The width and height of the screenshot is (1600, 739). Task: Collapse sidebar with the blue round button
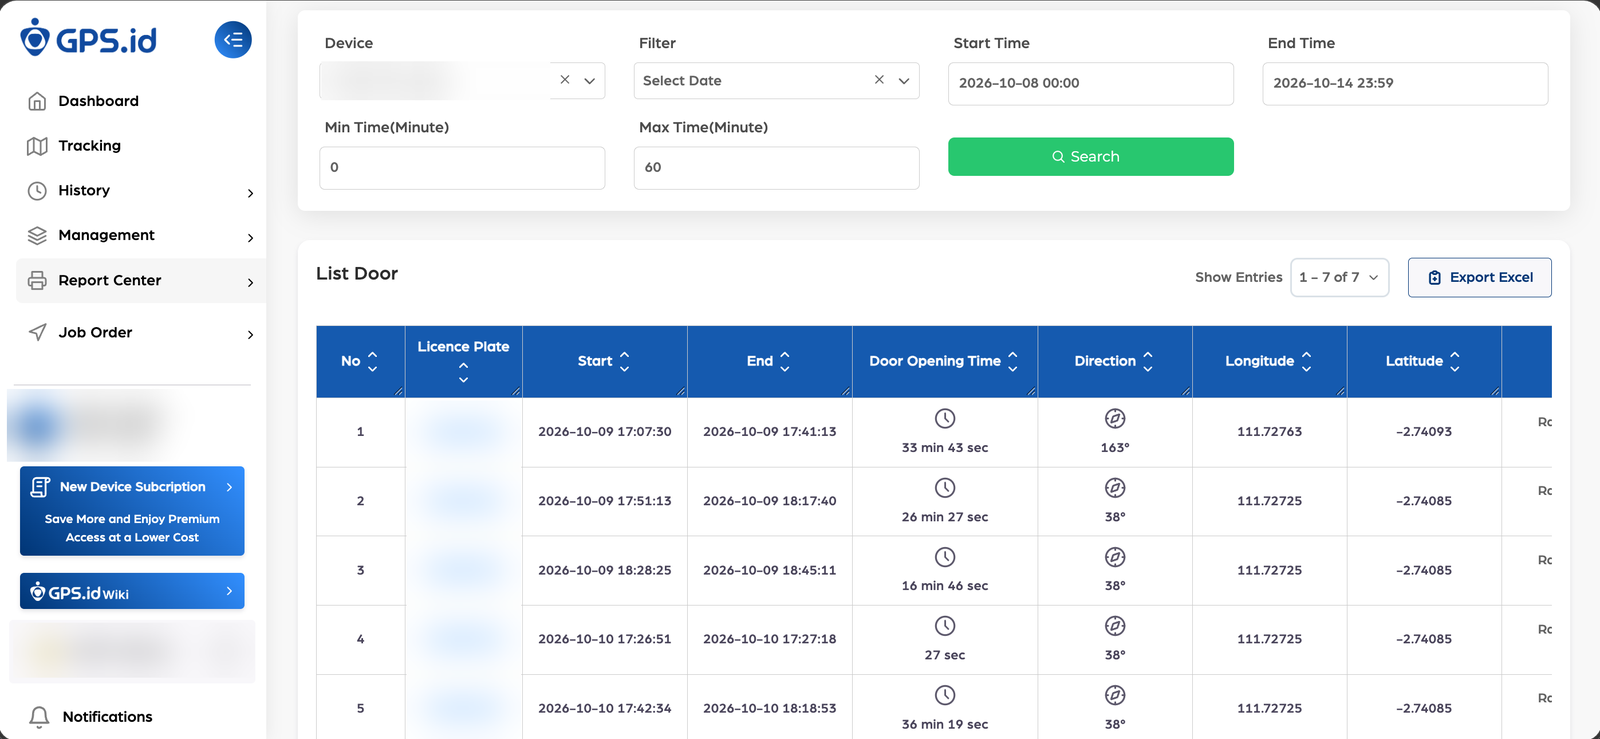coord(233,40)
